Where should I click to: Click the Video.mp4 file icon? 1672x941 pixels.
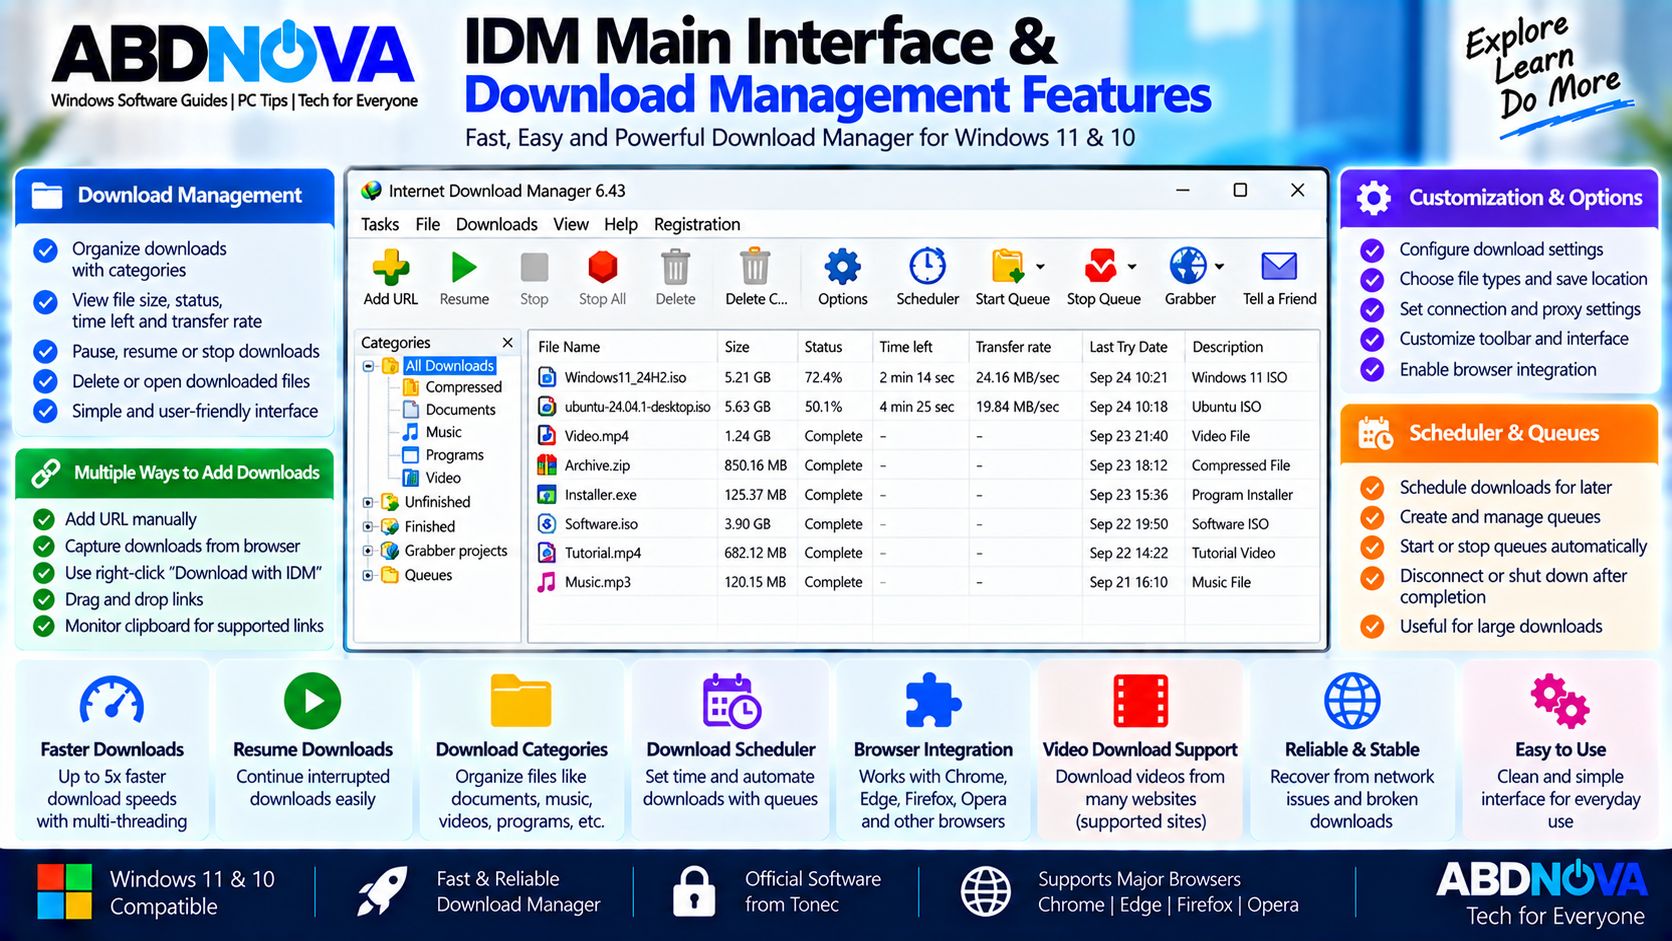point(547,435)
